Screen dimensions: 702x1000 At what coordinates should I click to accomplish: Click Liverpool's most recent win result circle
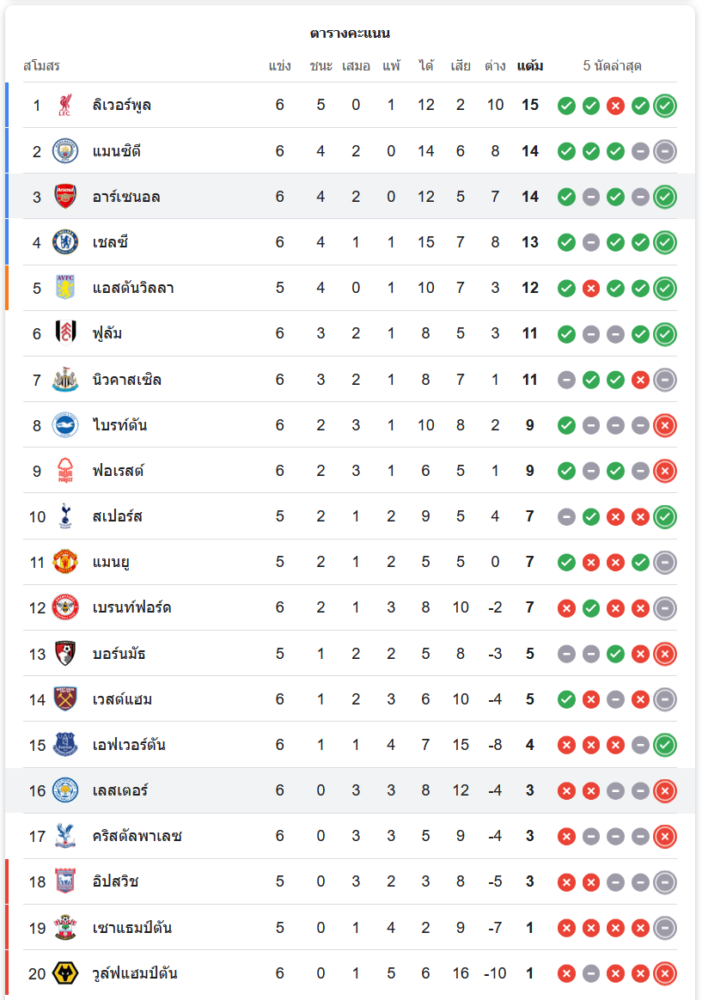[x=665, y=105]
